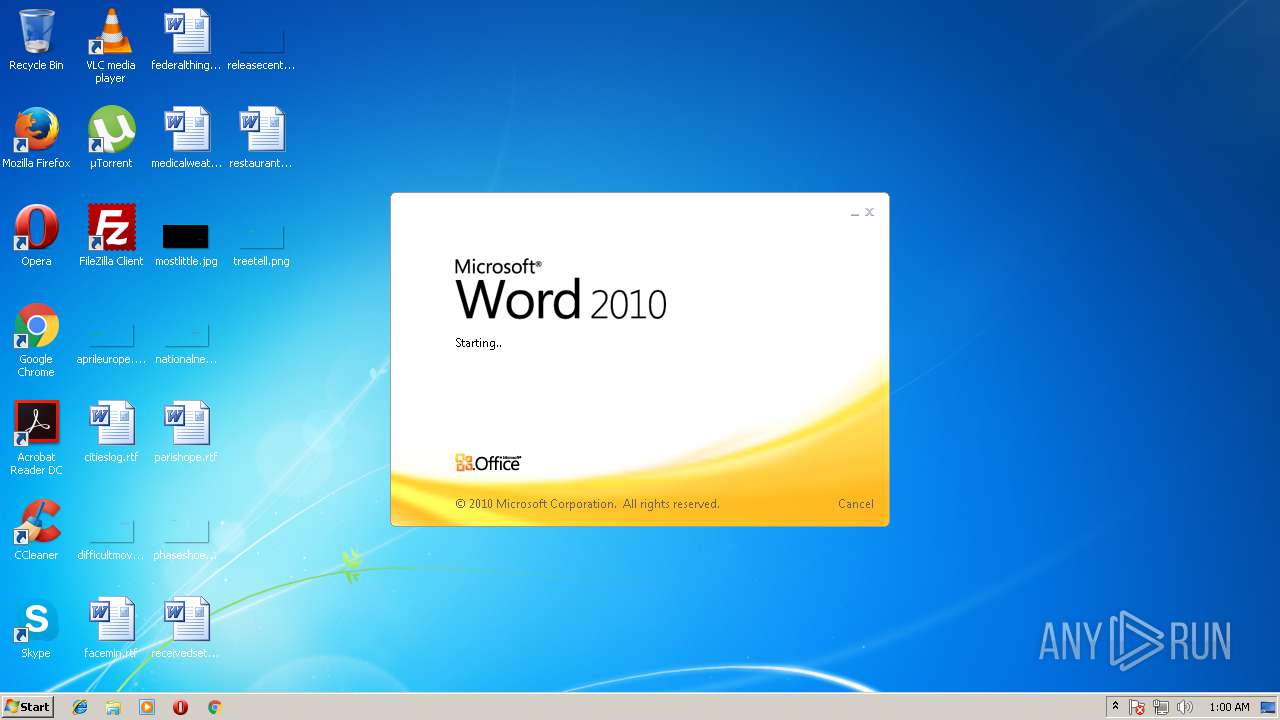Open Action Center flag tray icon
Screen dimensions: 1280x720
pos(1137,707)
